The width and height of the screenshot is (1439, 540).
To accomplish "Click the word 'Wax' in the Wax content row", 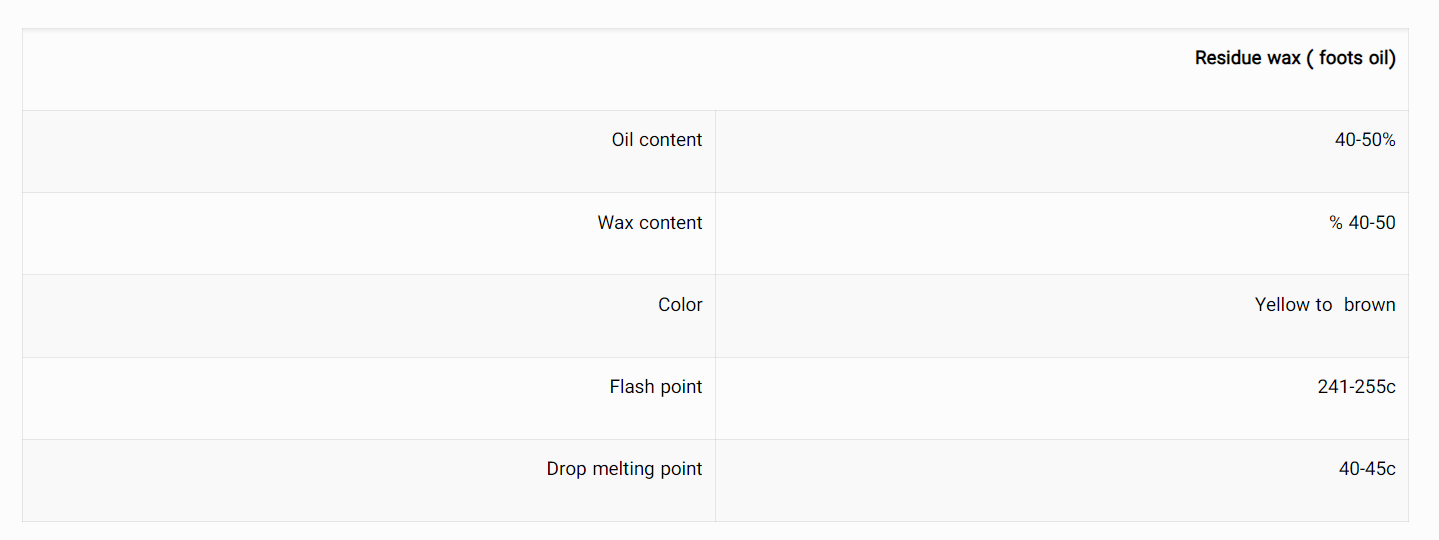I will 614,222.
